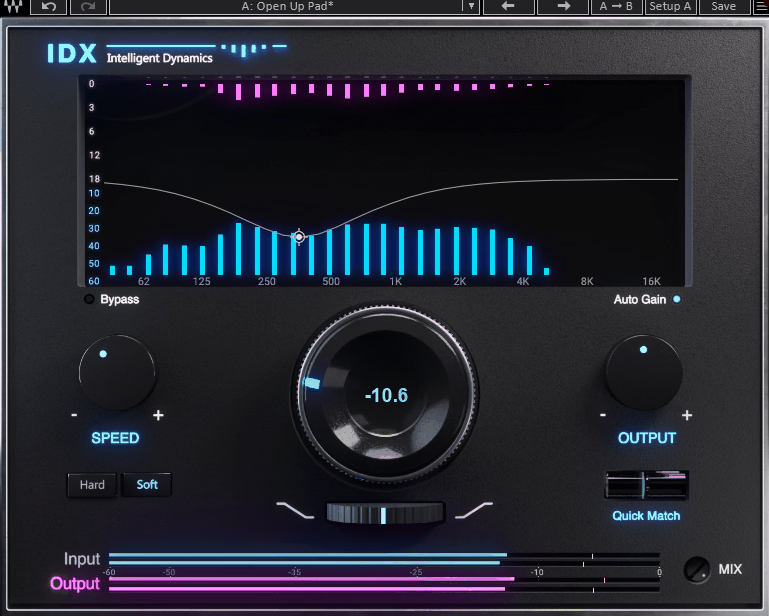The image size is (769, 616).
Task: Load the previous preset with left arrow
Action: point(508,6)
